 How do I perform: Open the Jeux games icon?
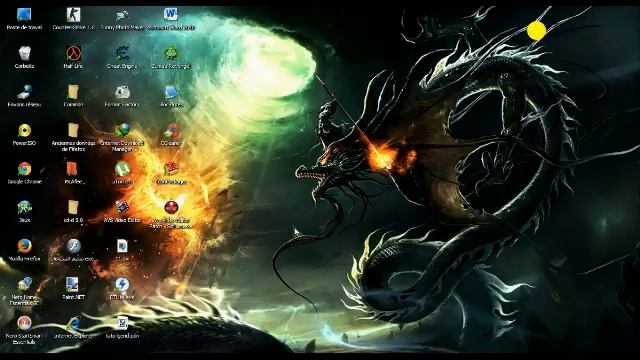point(24,207)
